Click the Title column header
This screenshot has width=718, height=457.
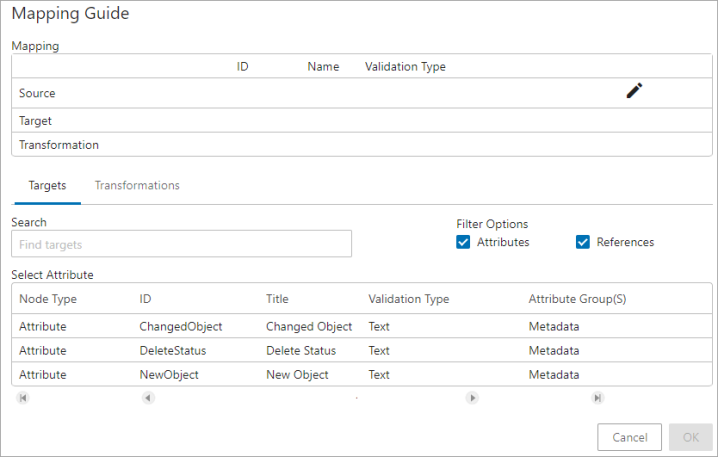277,299
